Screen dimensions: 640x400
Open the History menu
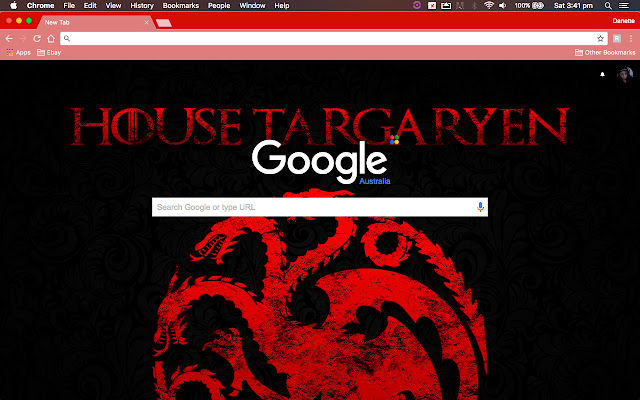(x=142, y=5)
